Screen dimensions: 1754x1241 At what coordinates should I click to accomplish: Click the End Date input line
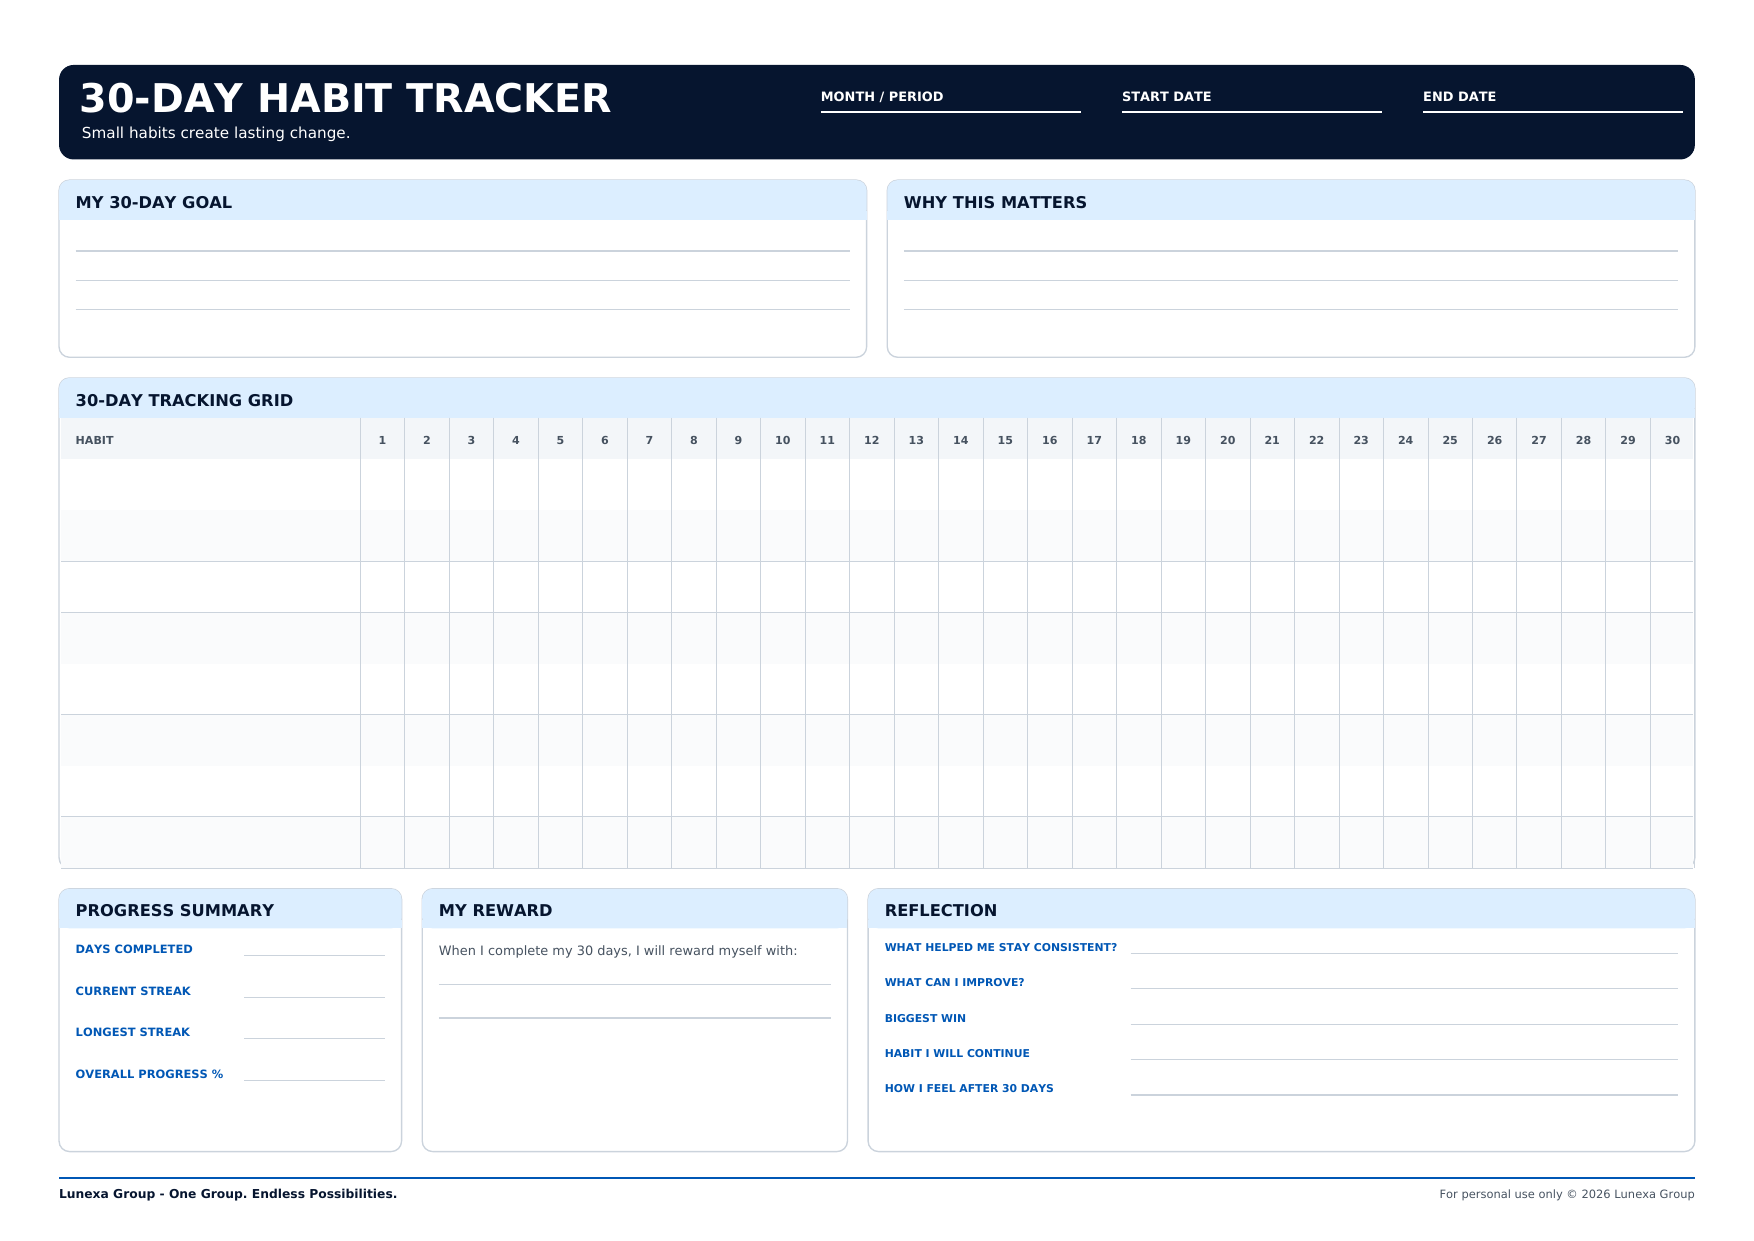tap(1552, 111)
